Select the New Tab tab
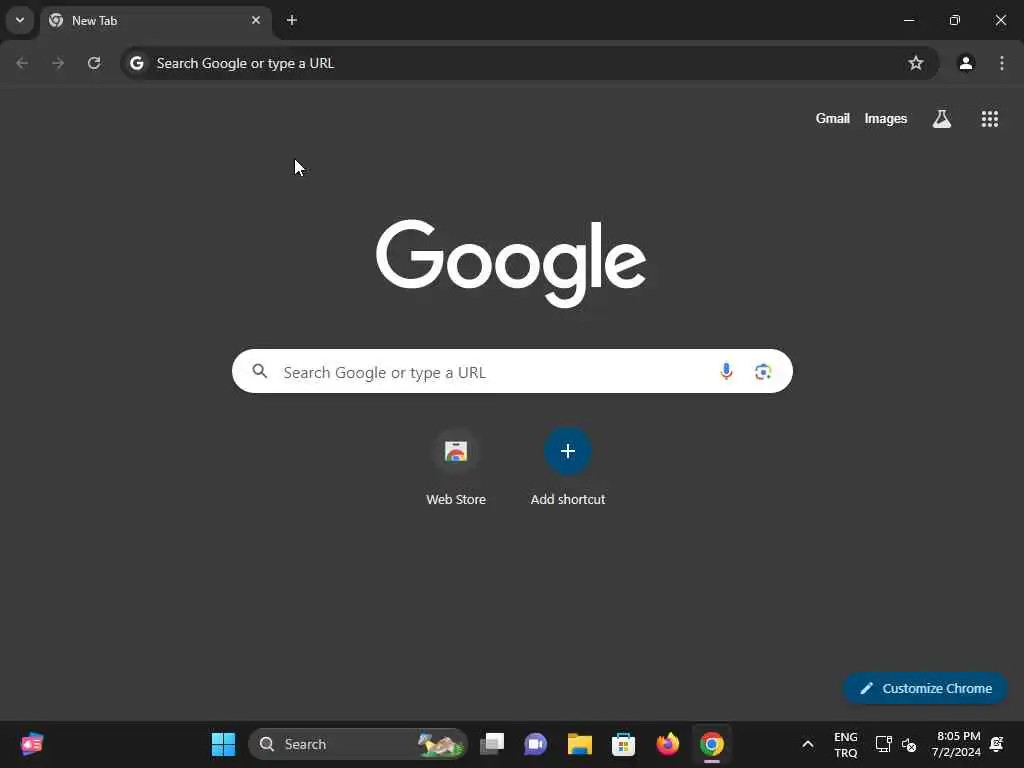This screenshot has width=1024, height=768. 155,21
